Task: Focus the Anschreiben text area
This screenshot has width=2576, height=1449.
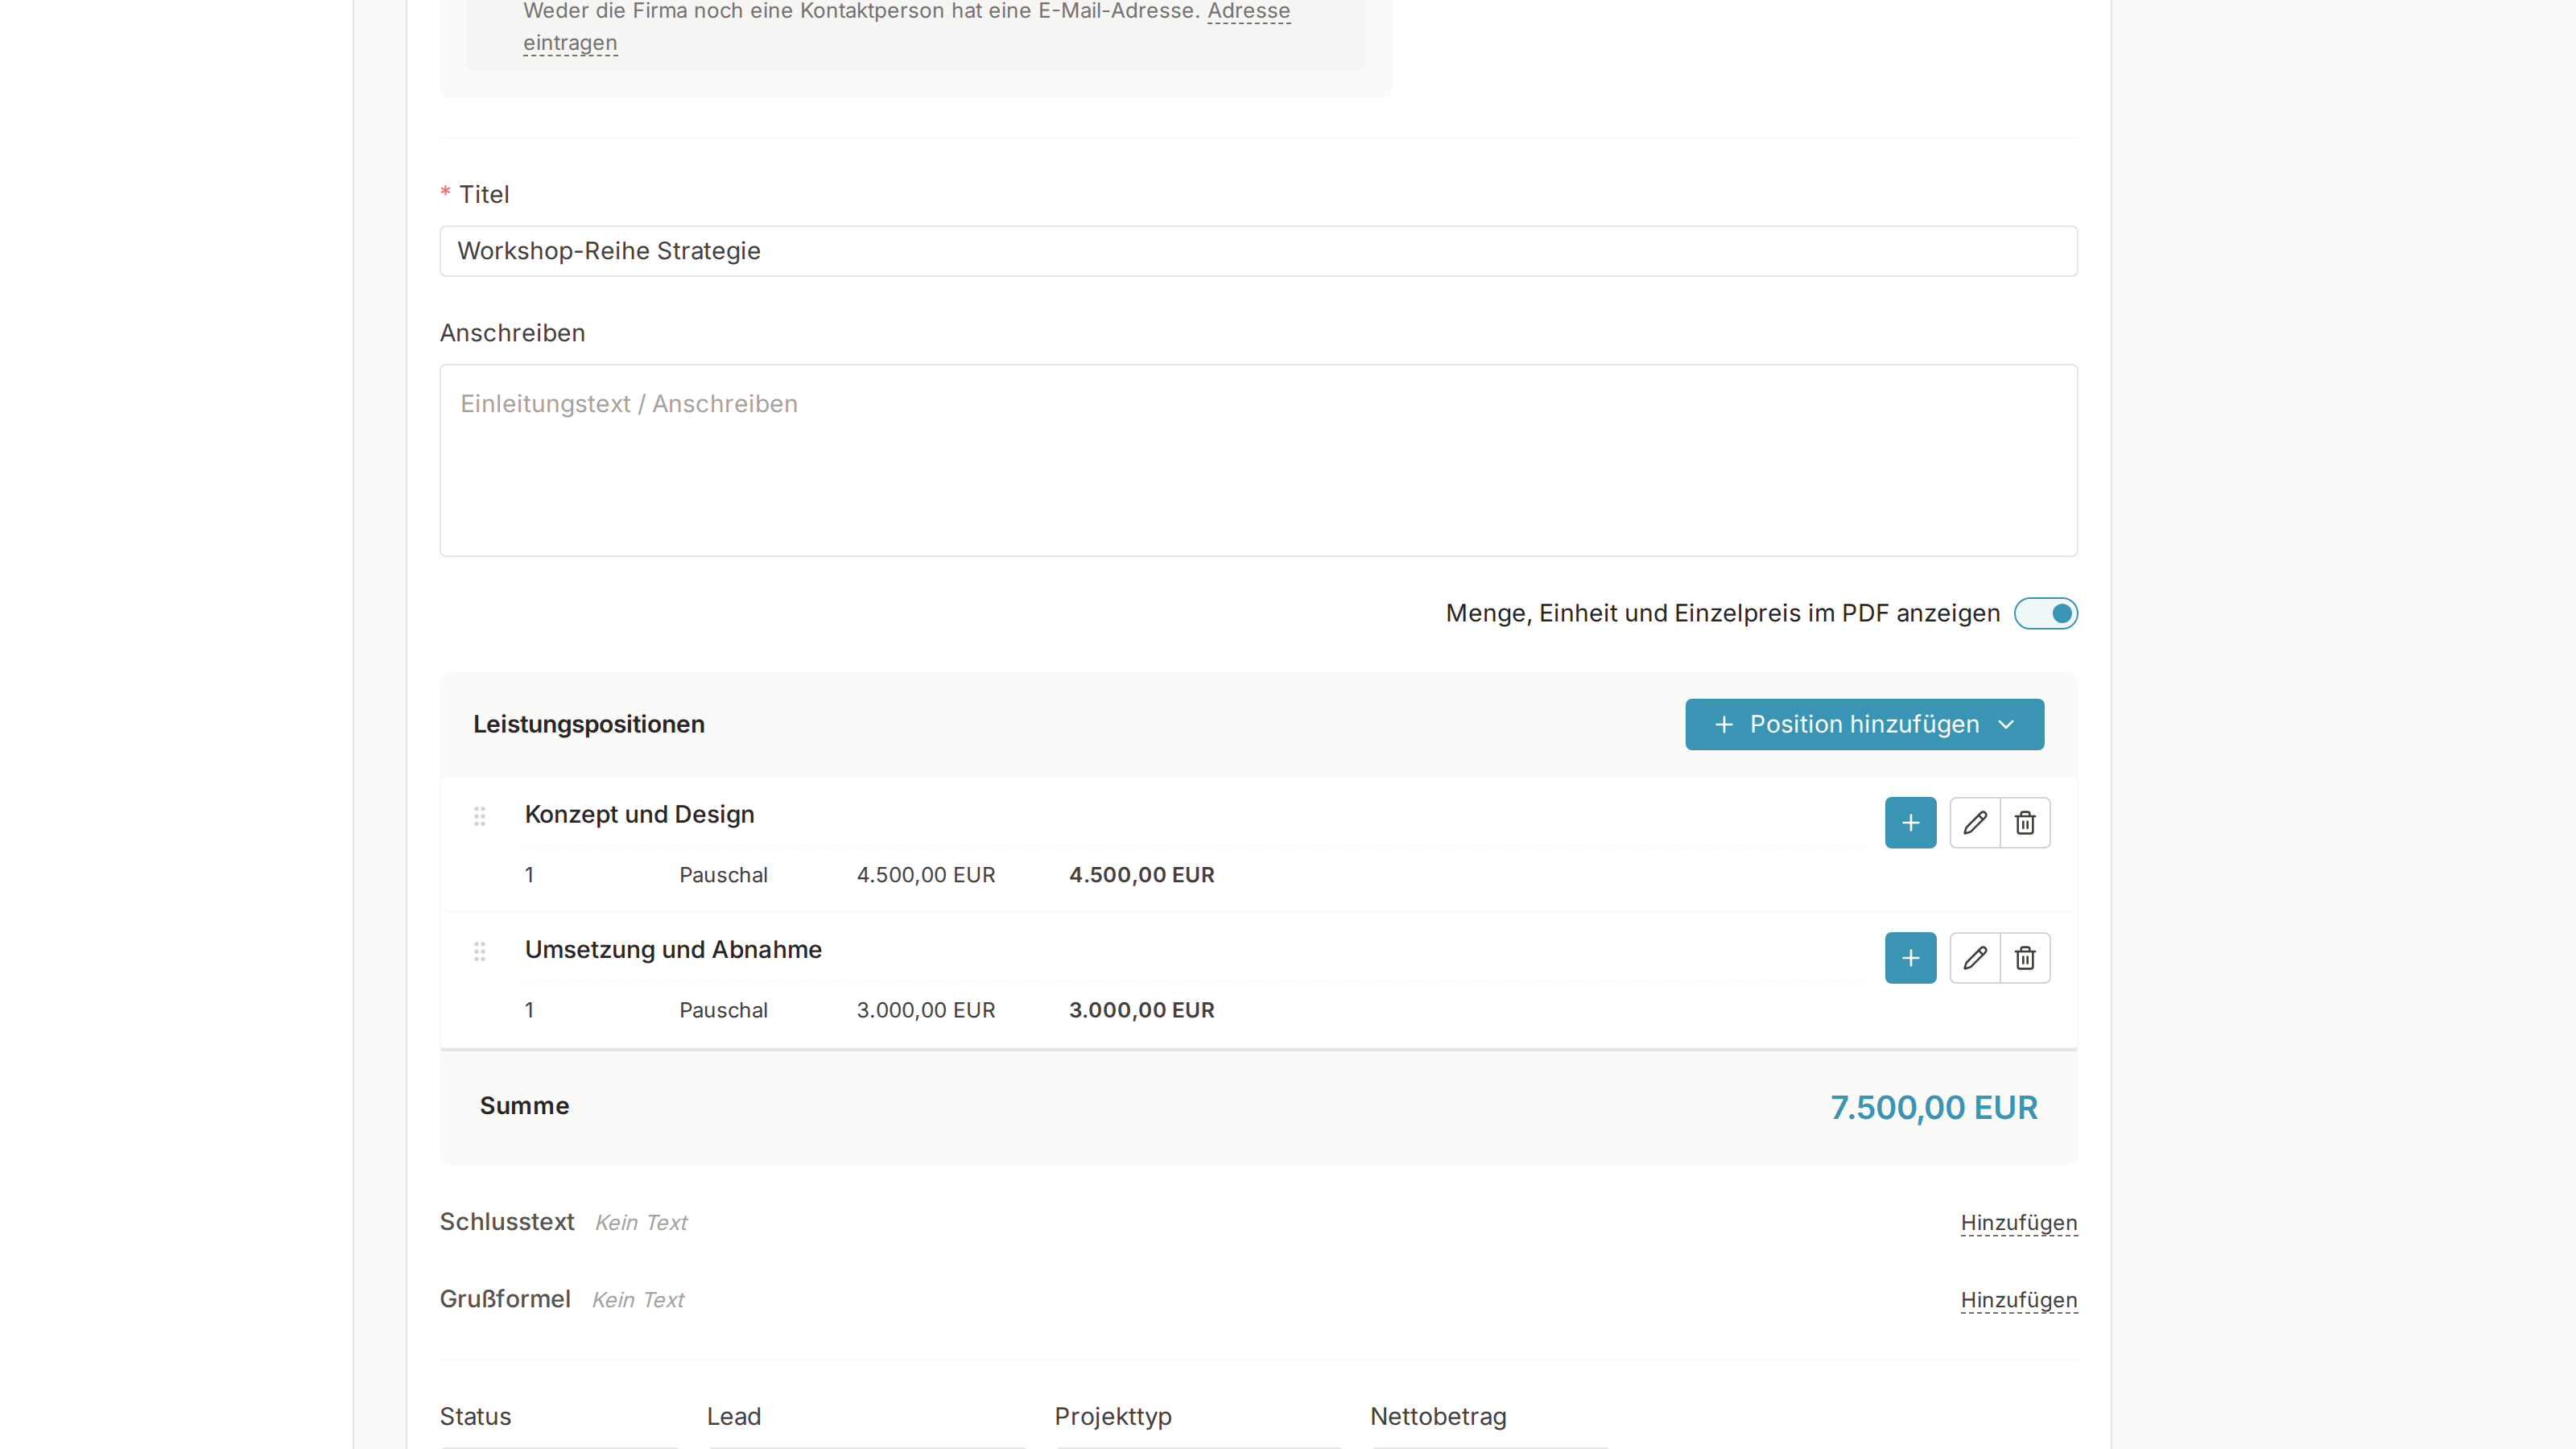Action: [1258, 460]
